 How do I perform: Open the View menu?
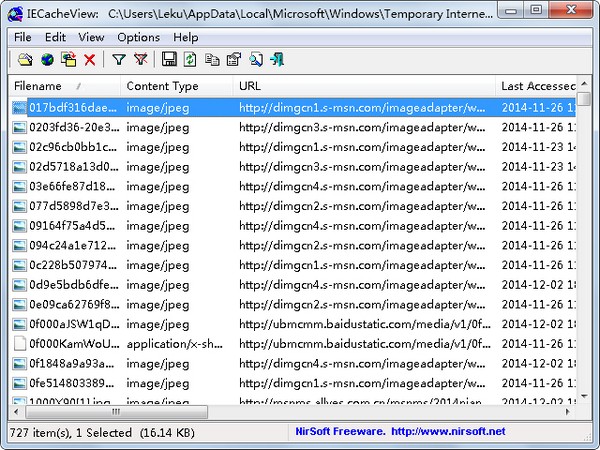point(91,37)
